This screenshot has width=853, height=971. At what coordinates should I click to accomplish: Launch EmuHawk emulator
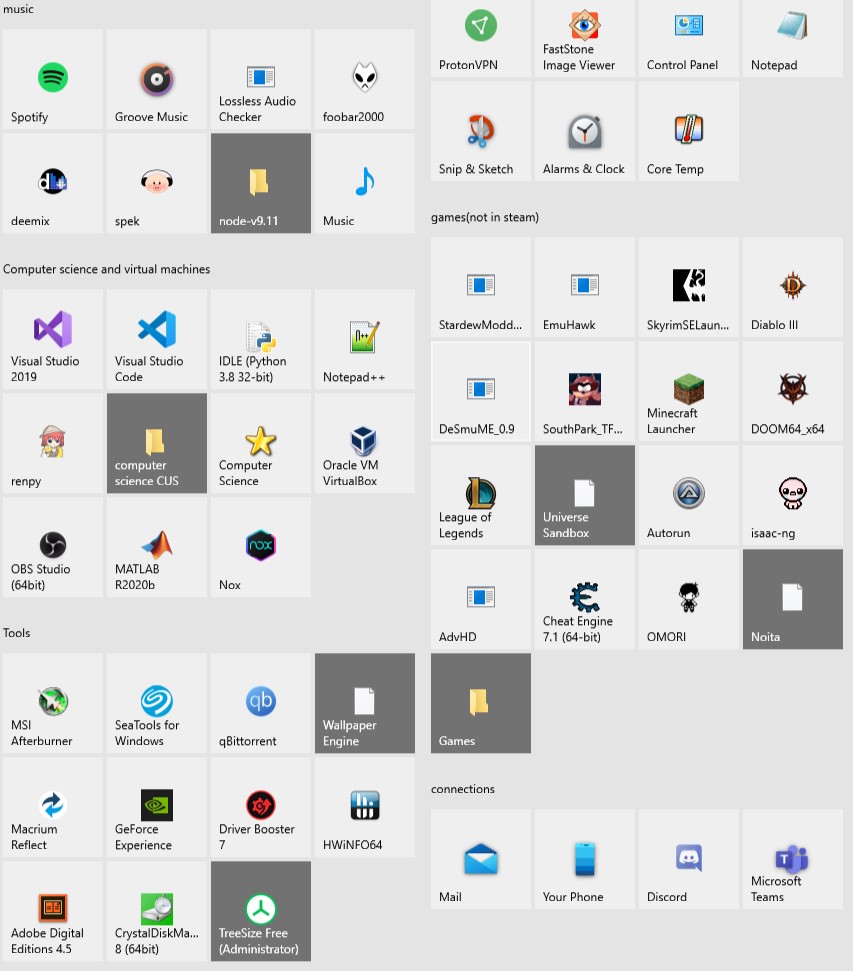(x=585, y=287)
